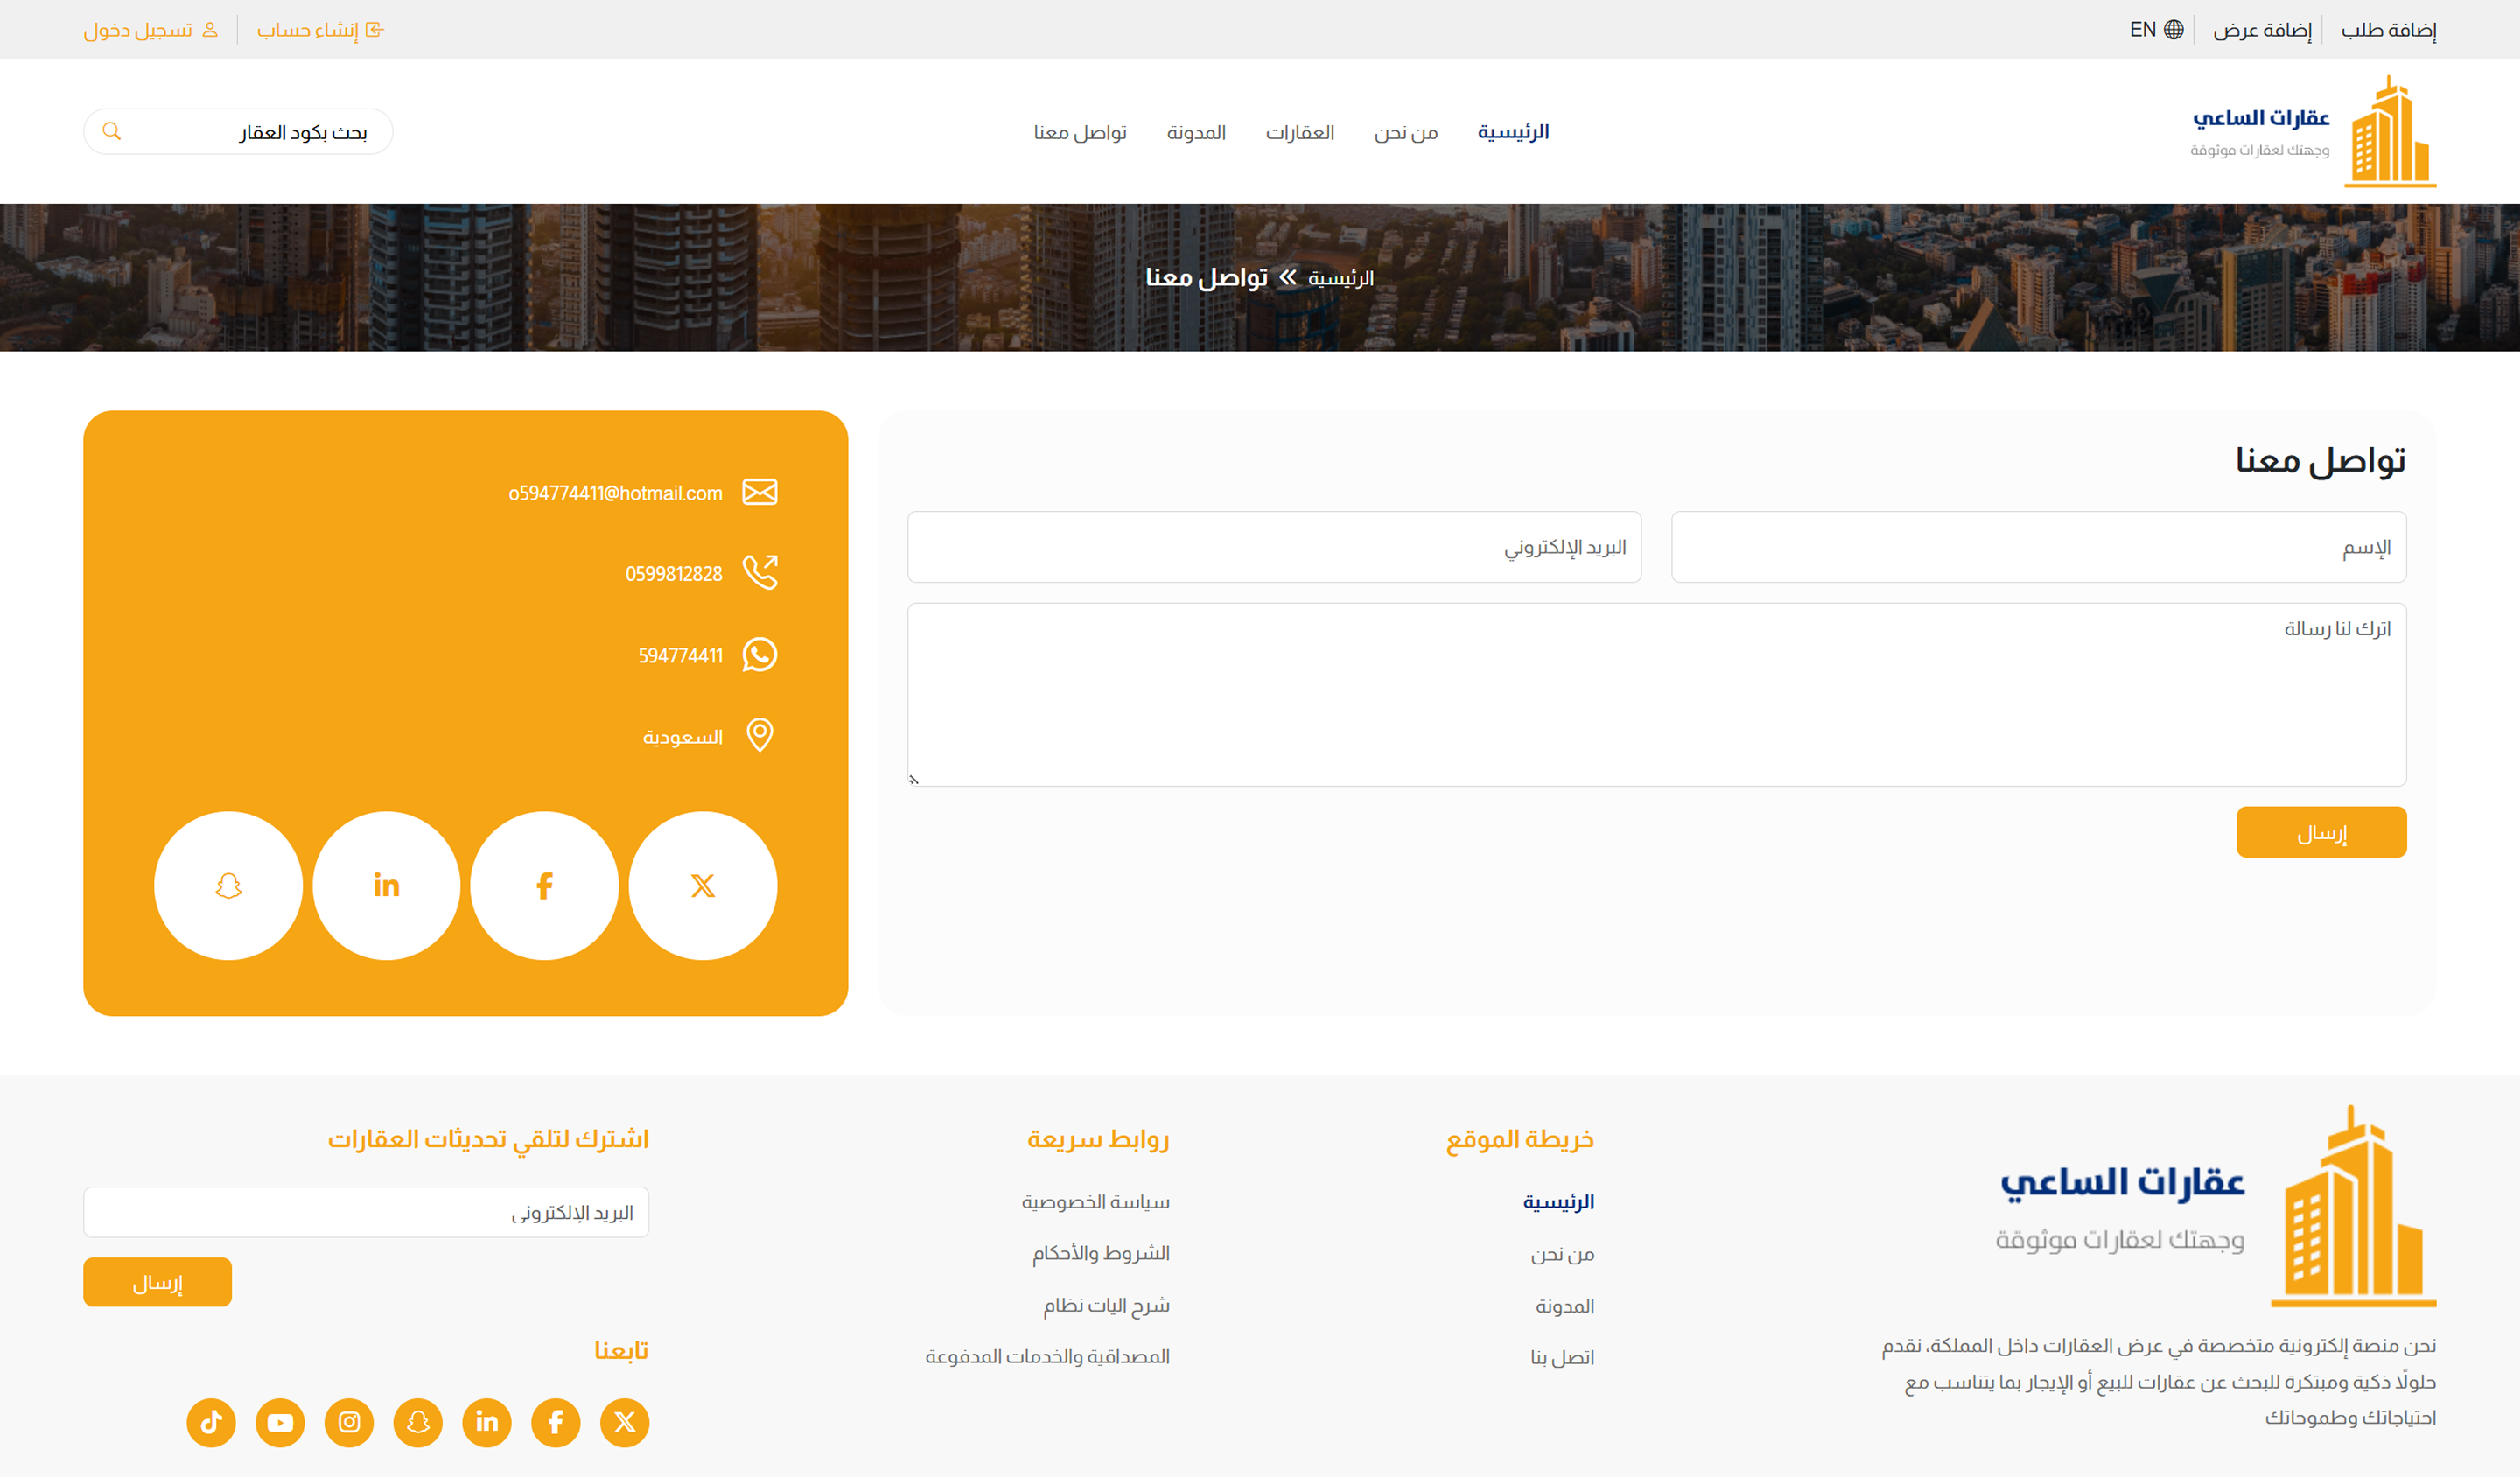
Task: Click the الرئيسية breadcrumb link in banner
Action: pos(1340,278)
